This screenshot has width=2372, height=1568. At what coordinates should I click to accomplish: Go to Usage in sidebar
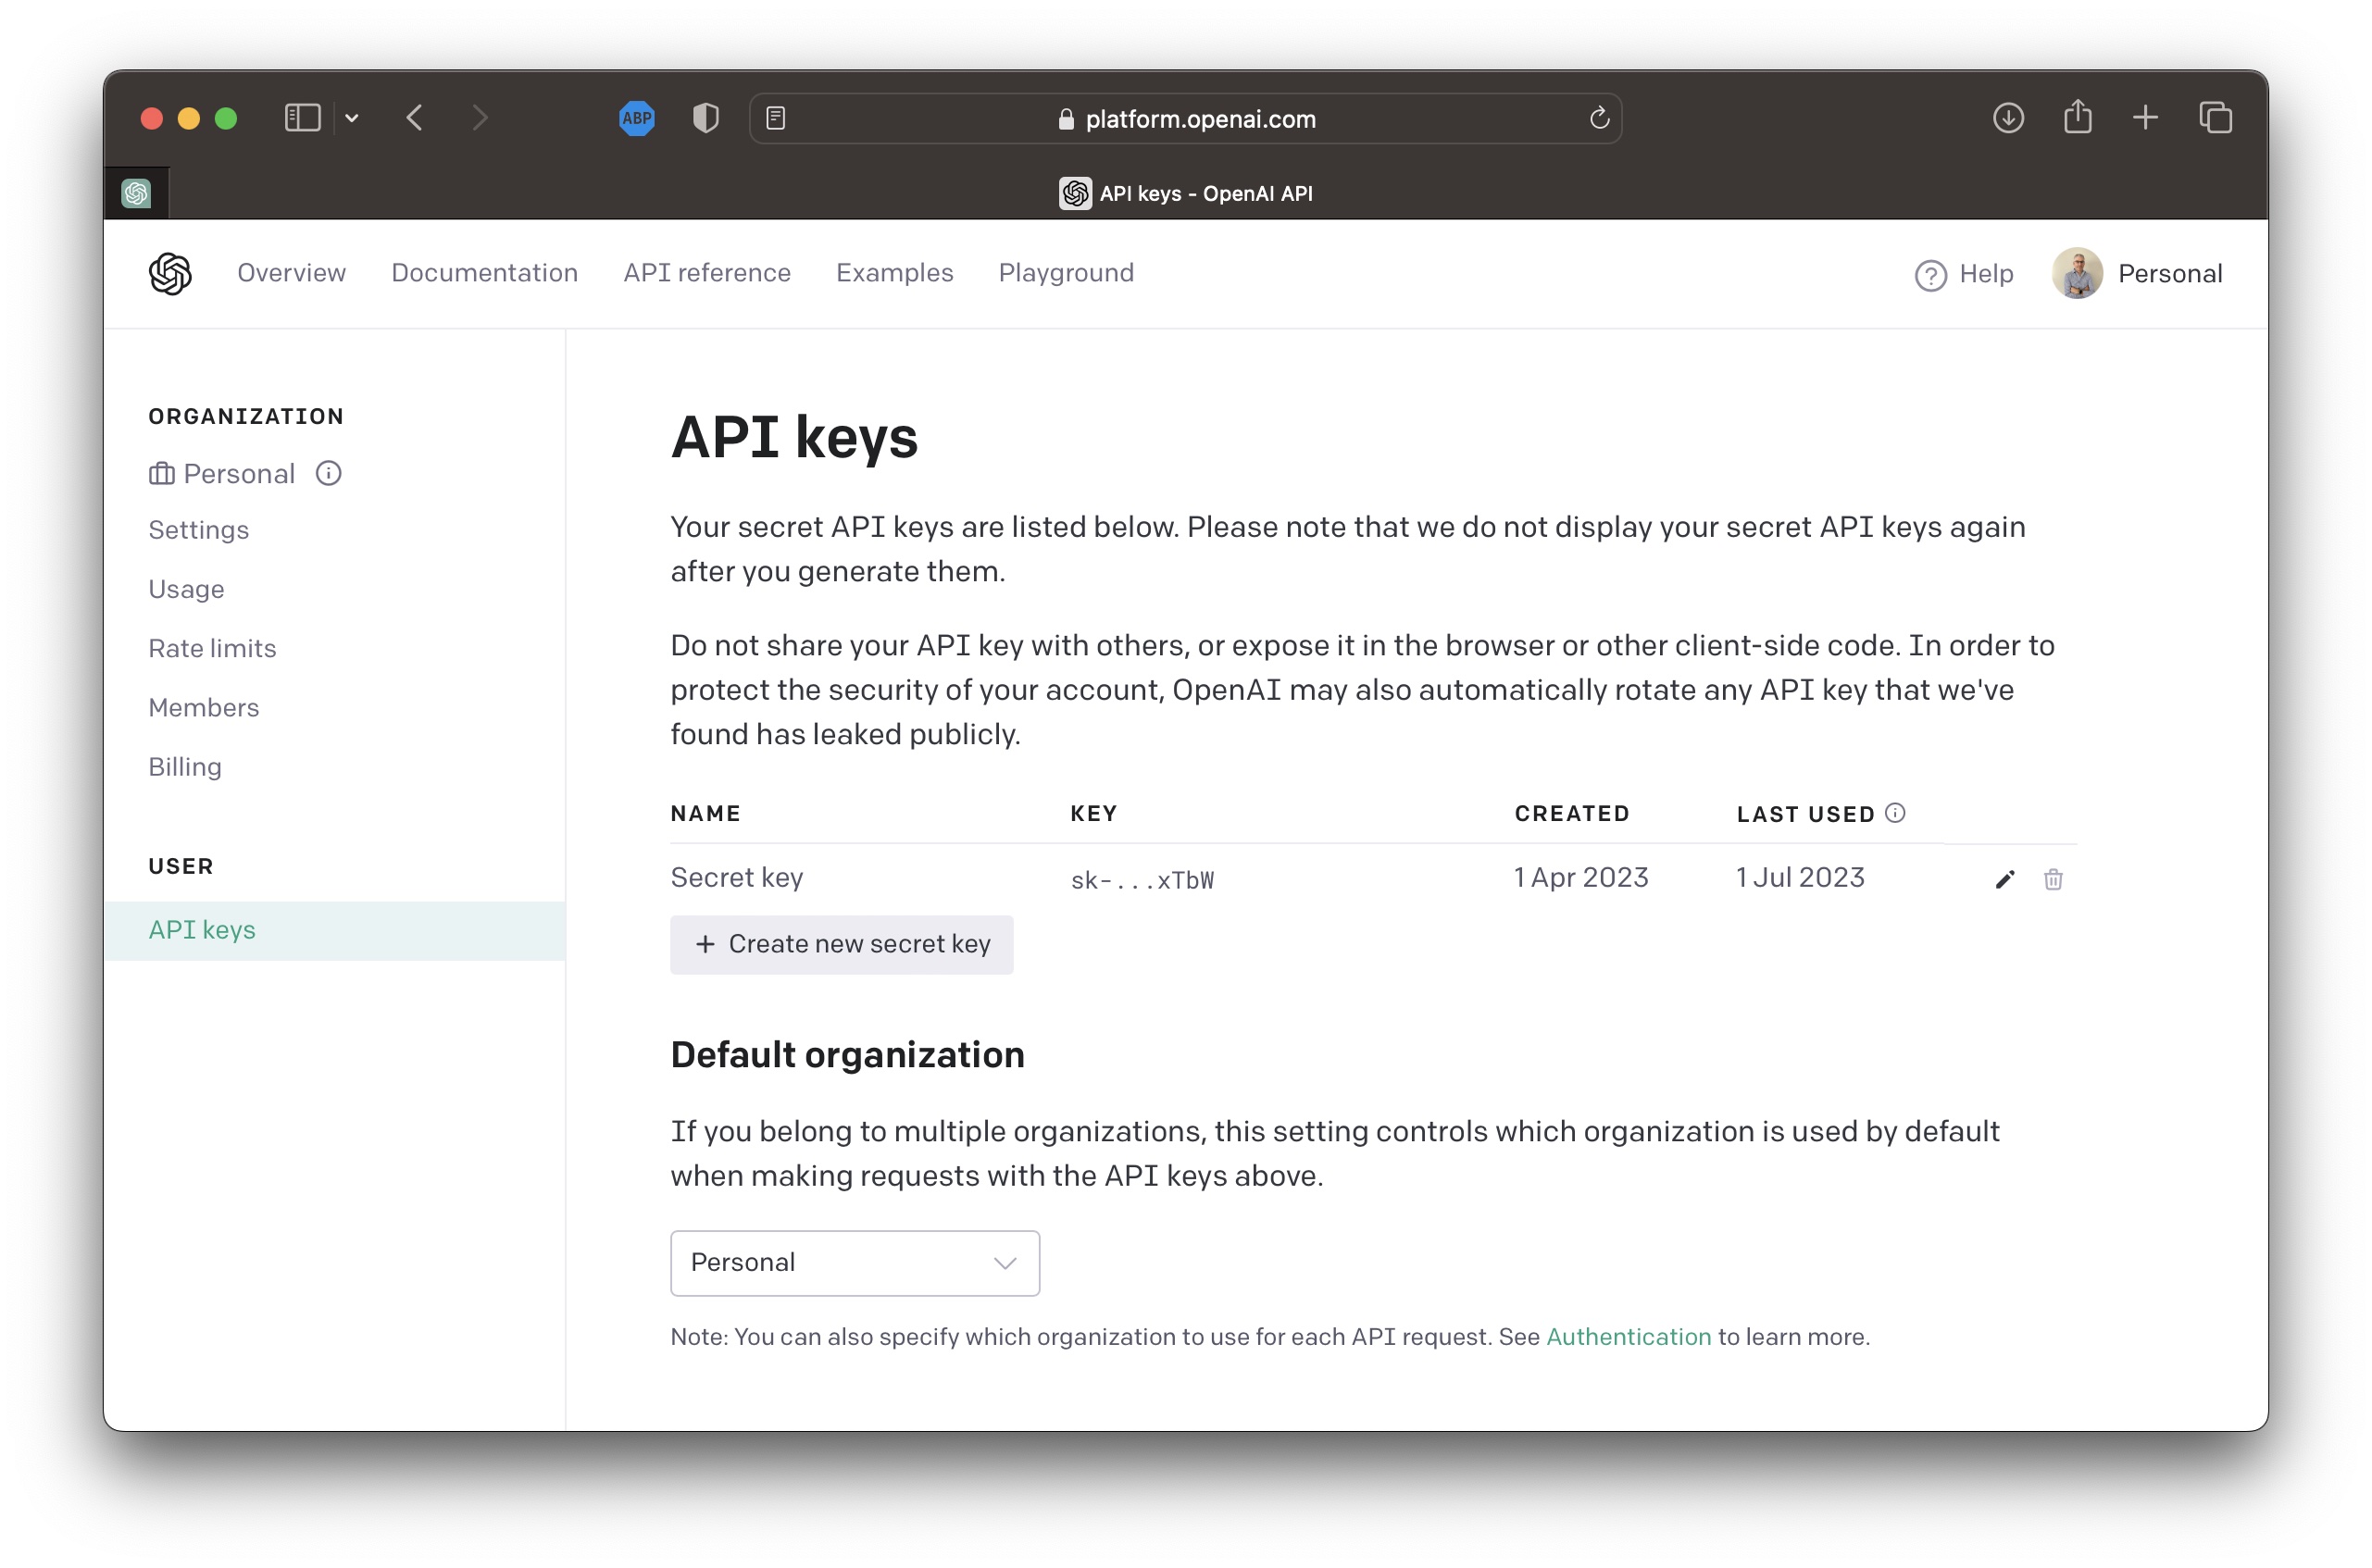pos(186,589)
